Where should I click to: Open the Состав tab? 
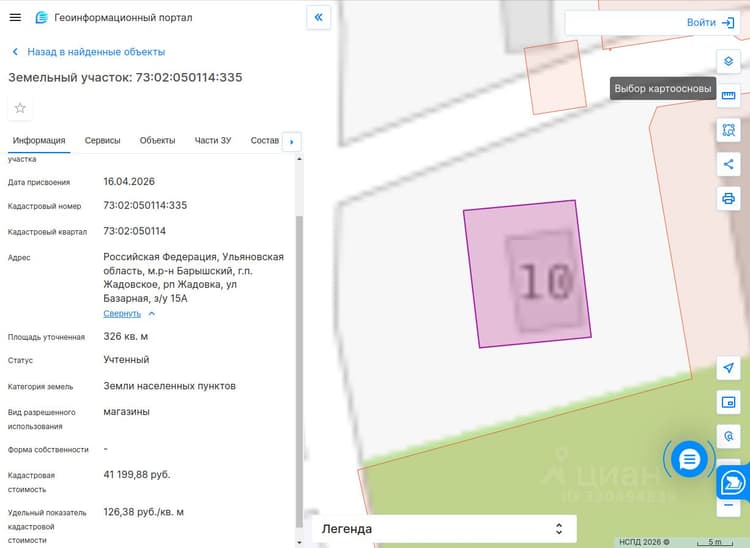point(265,141)
